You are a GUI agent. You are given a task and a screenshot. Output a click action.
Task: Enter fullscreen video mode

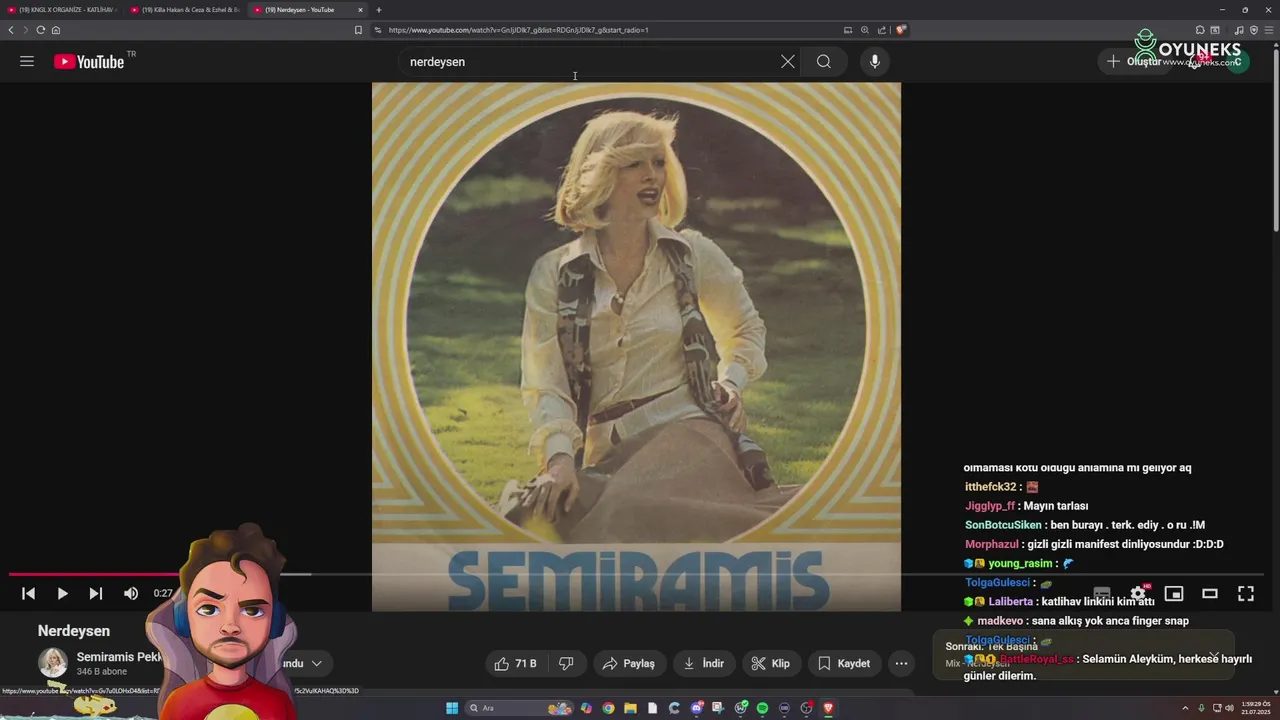[x=1246, y=593]
